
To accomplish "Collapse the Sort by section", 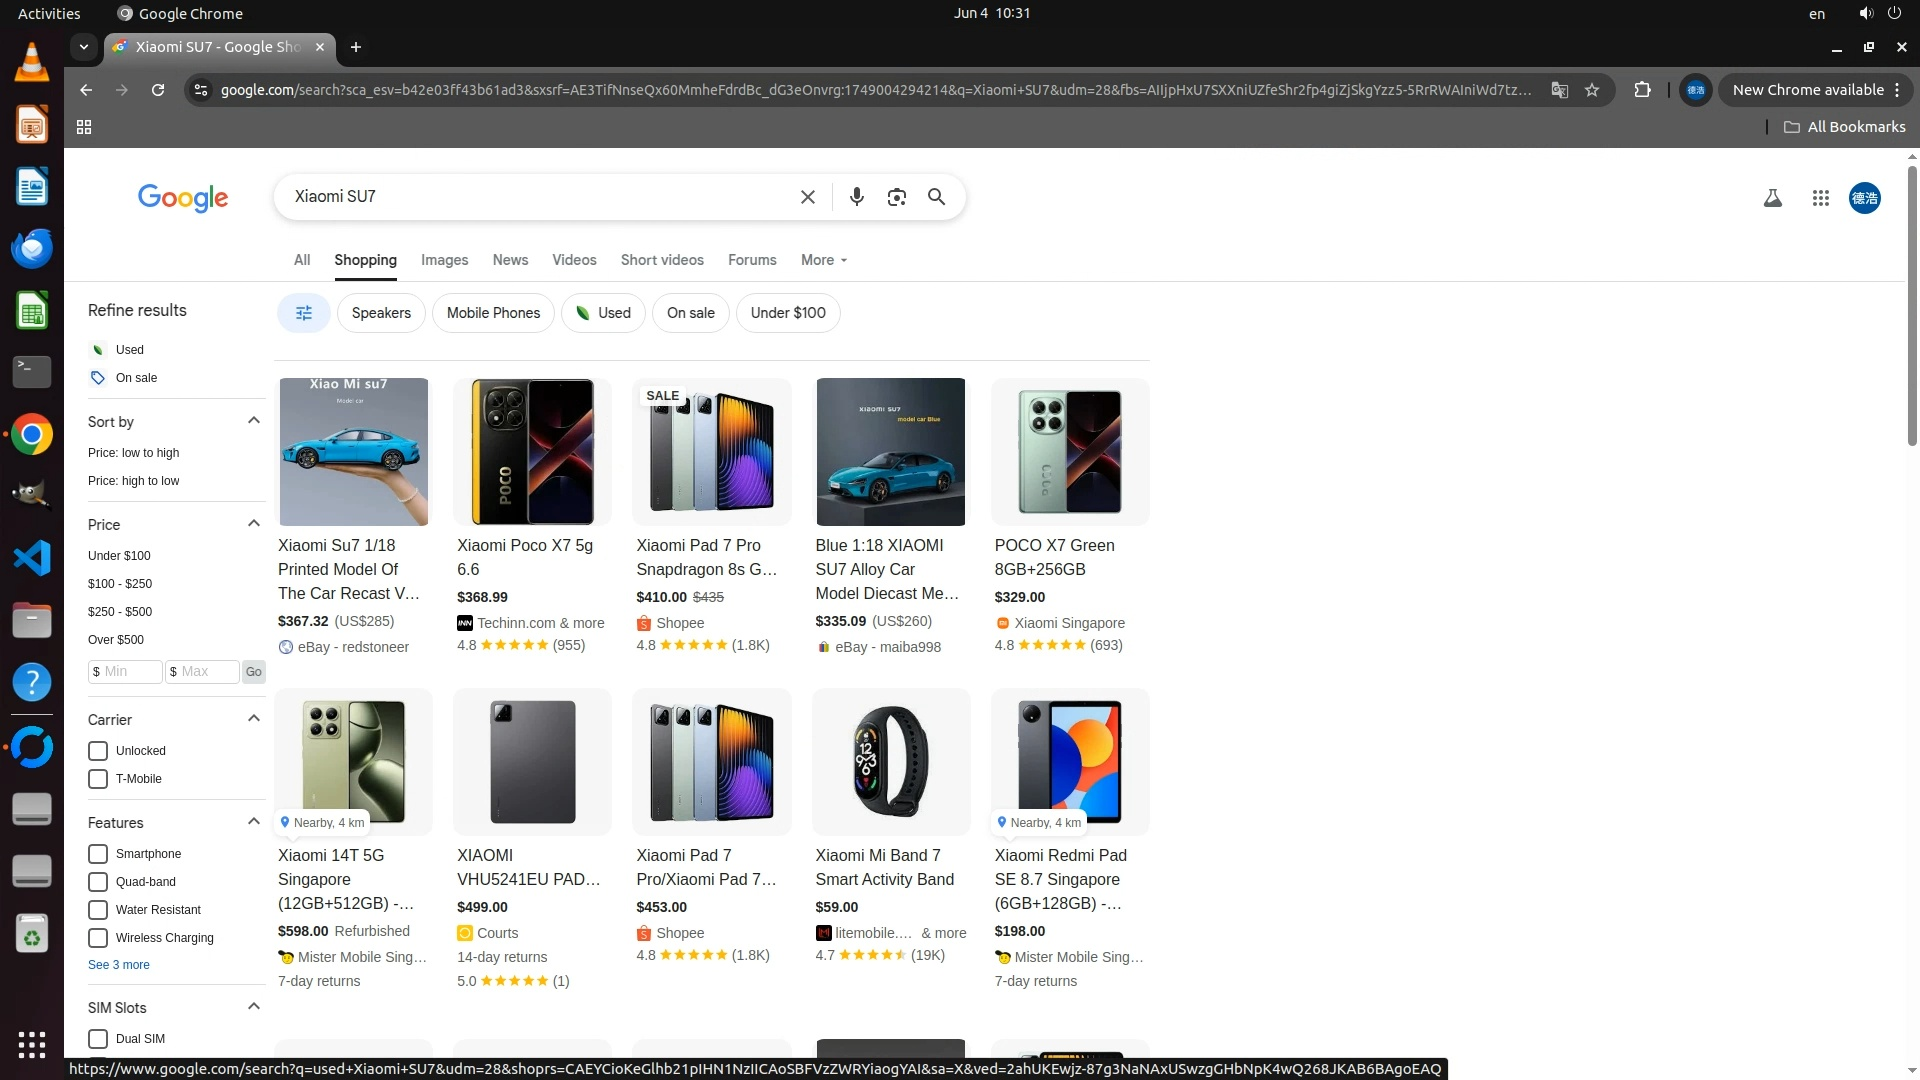I will tap(253, 421).
